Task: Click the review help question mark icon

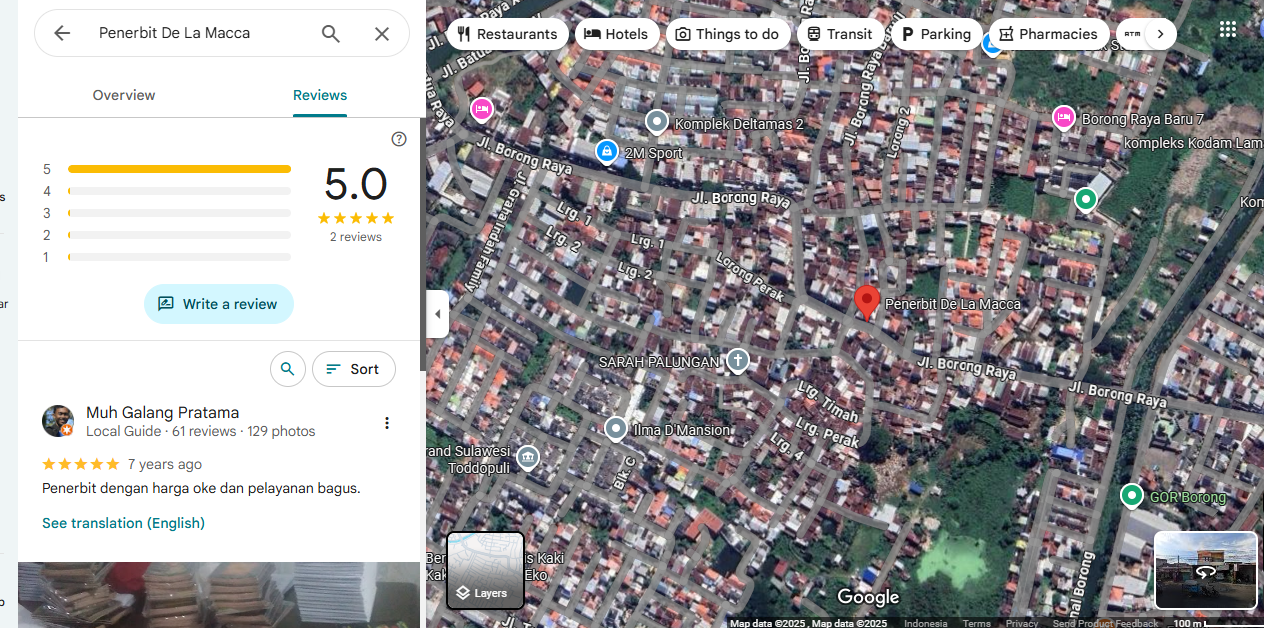Action: click(x=399, y=139)
